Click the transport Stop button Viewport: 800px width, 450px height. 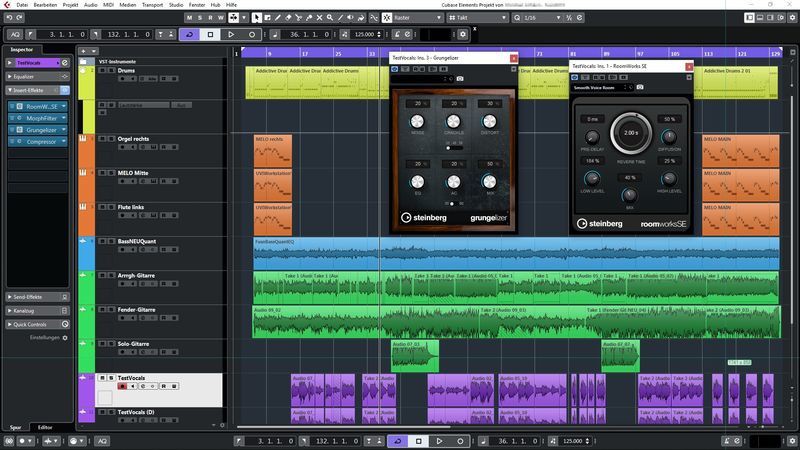[x=211, y=34]
